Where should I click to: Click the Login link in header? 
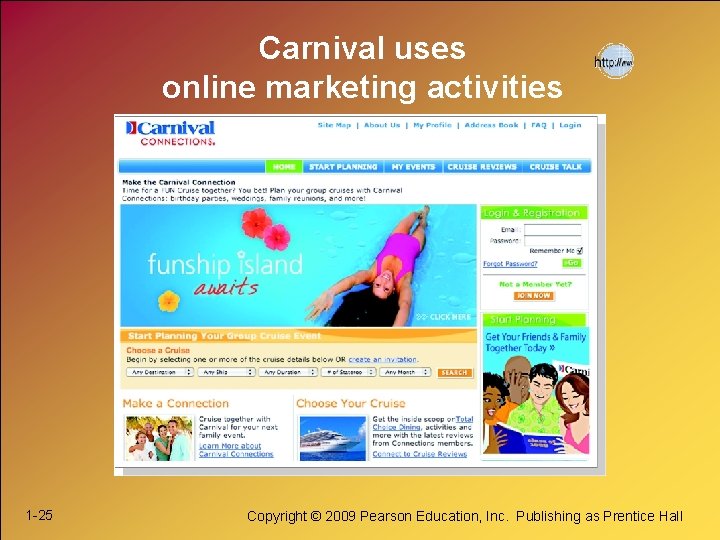tap(570, 125)
